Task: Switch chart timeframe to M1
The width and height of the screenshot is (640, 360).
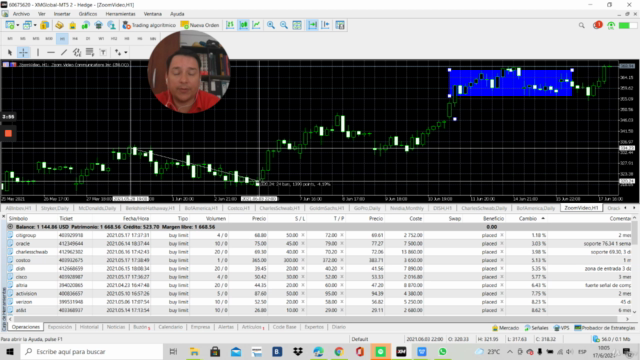Action: pos(10,39)
